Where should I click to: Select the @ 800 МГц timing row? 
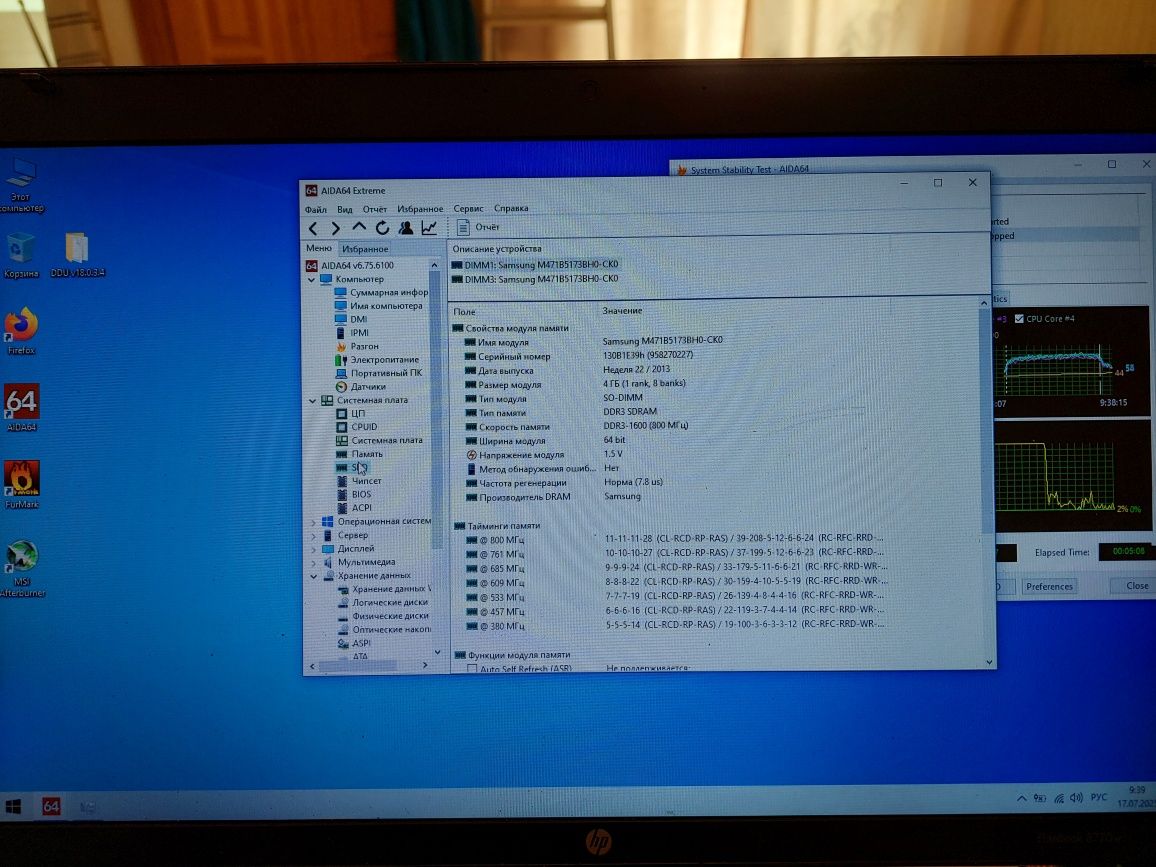pos(675,539)
